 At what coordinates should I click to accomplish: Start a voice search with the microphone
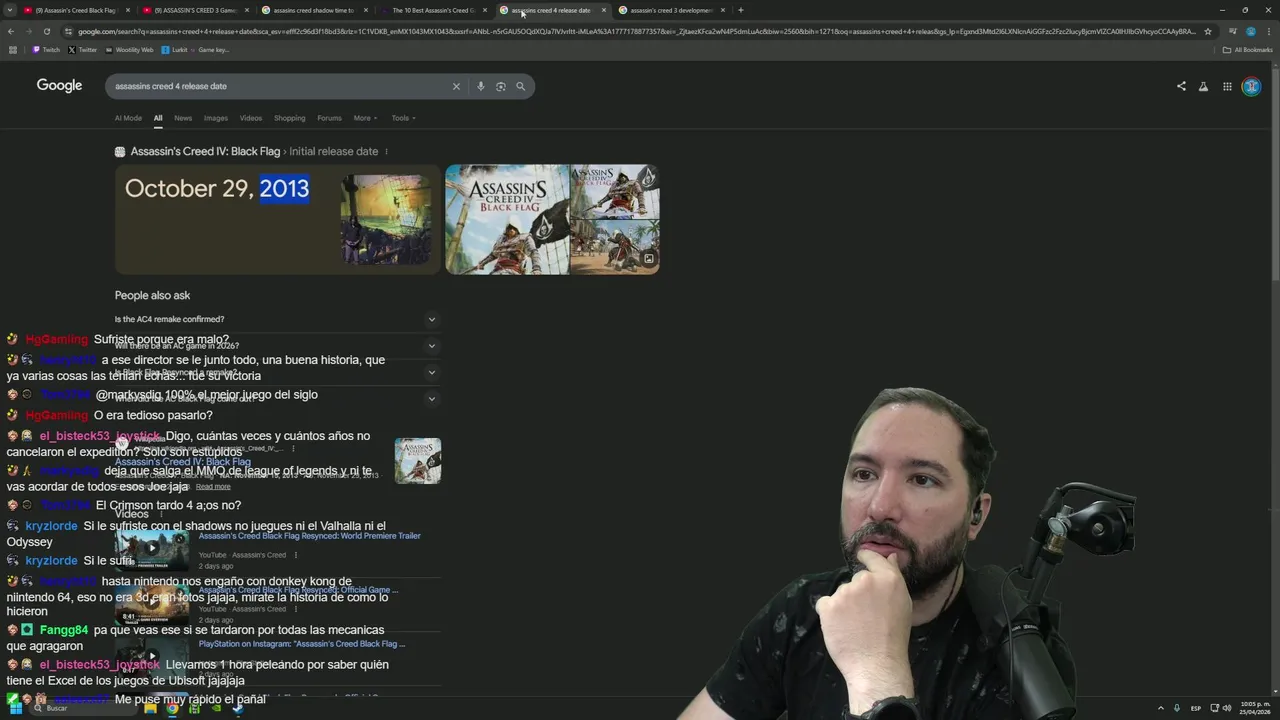coord(480,86)
